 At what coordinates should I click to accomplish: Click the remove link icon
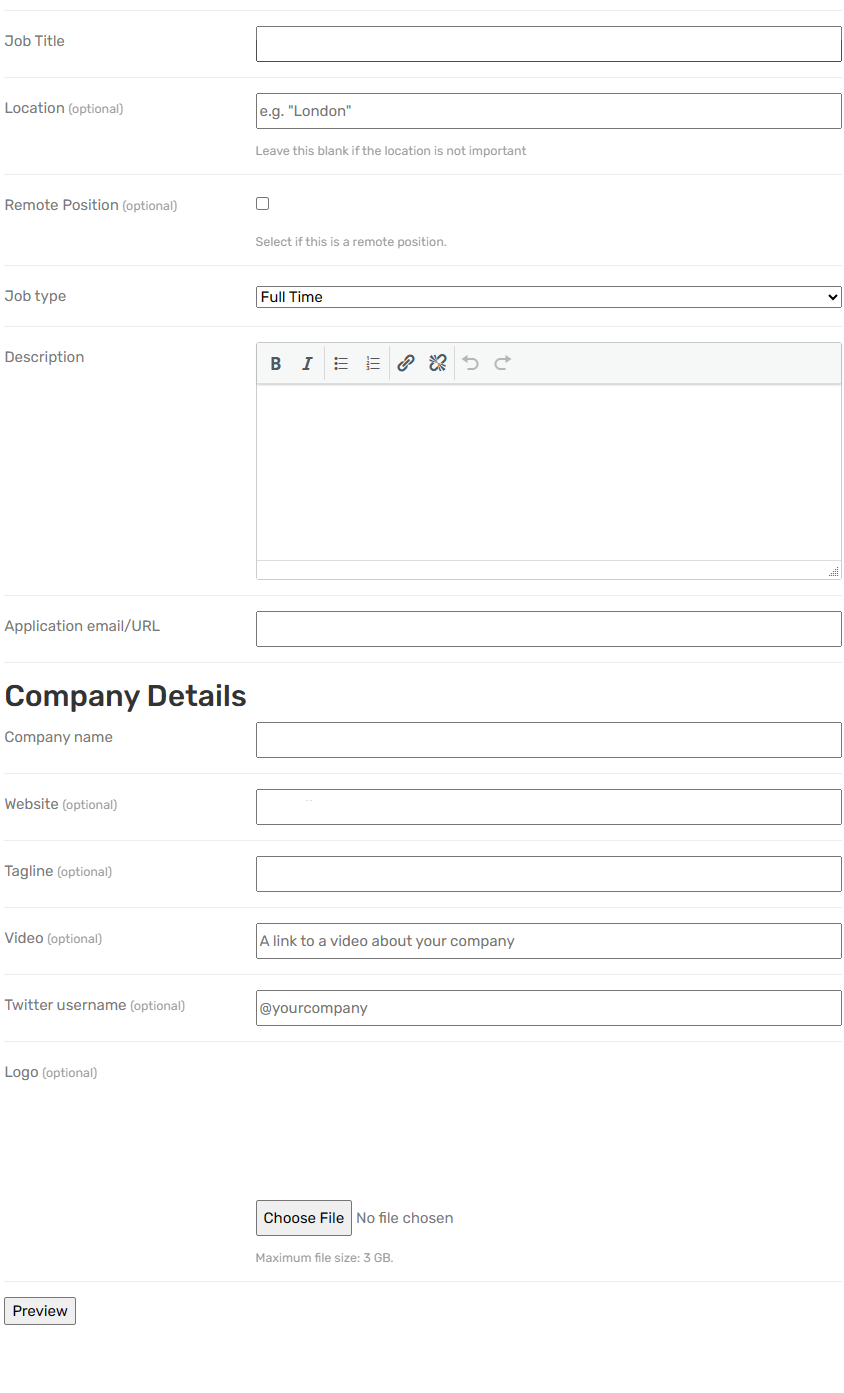[x=437, y=364]
